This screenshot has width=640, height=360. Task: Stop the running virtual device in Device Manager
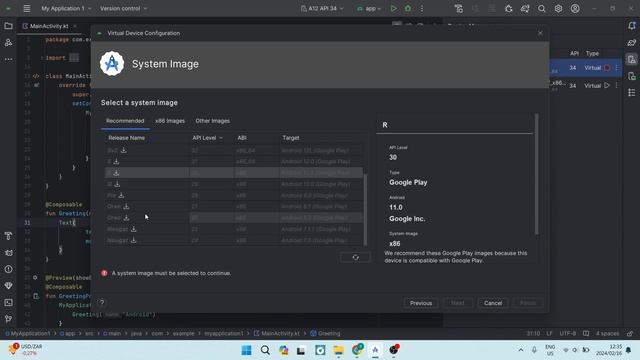click(607, 68)
